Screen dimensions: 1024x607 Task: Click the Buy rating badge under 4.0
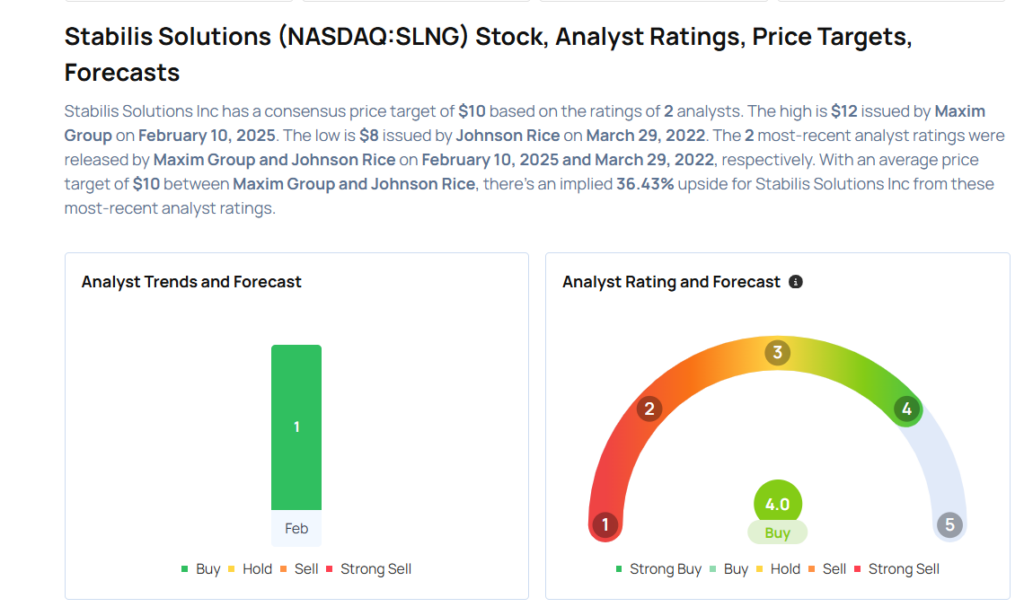[777, 533]
